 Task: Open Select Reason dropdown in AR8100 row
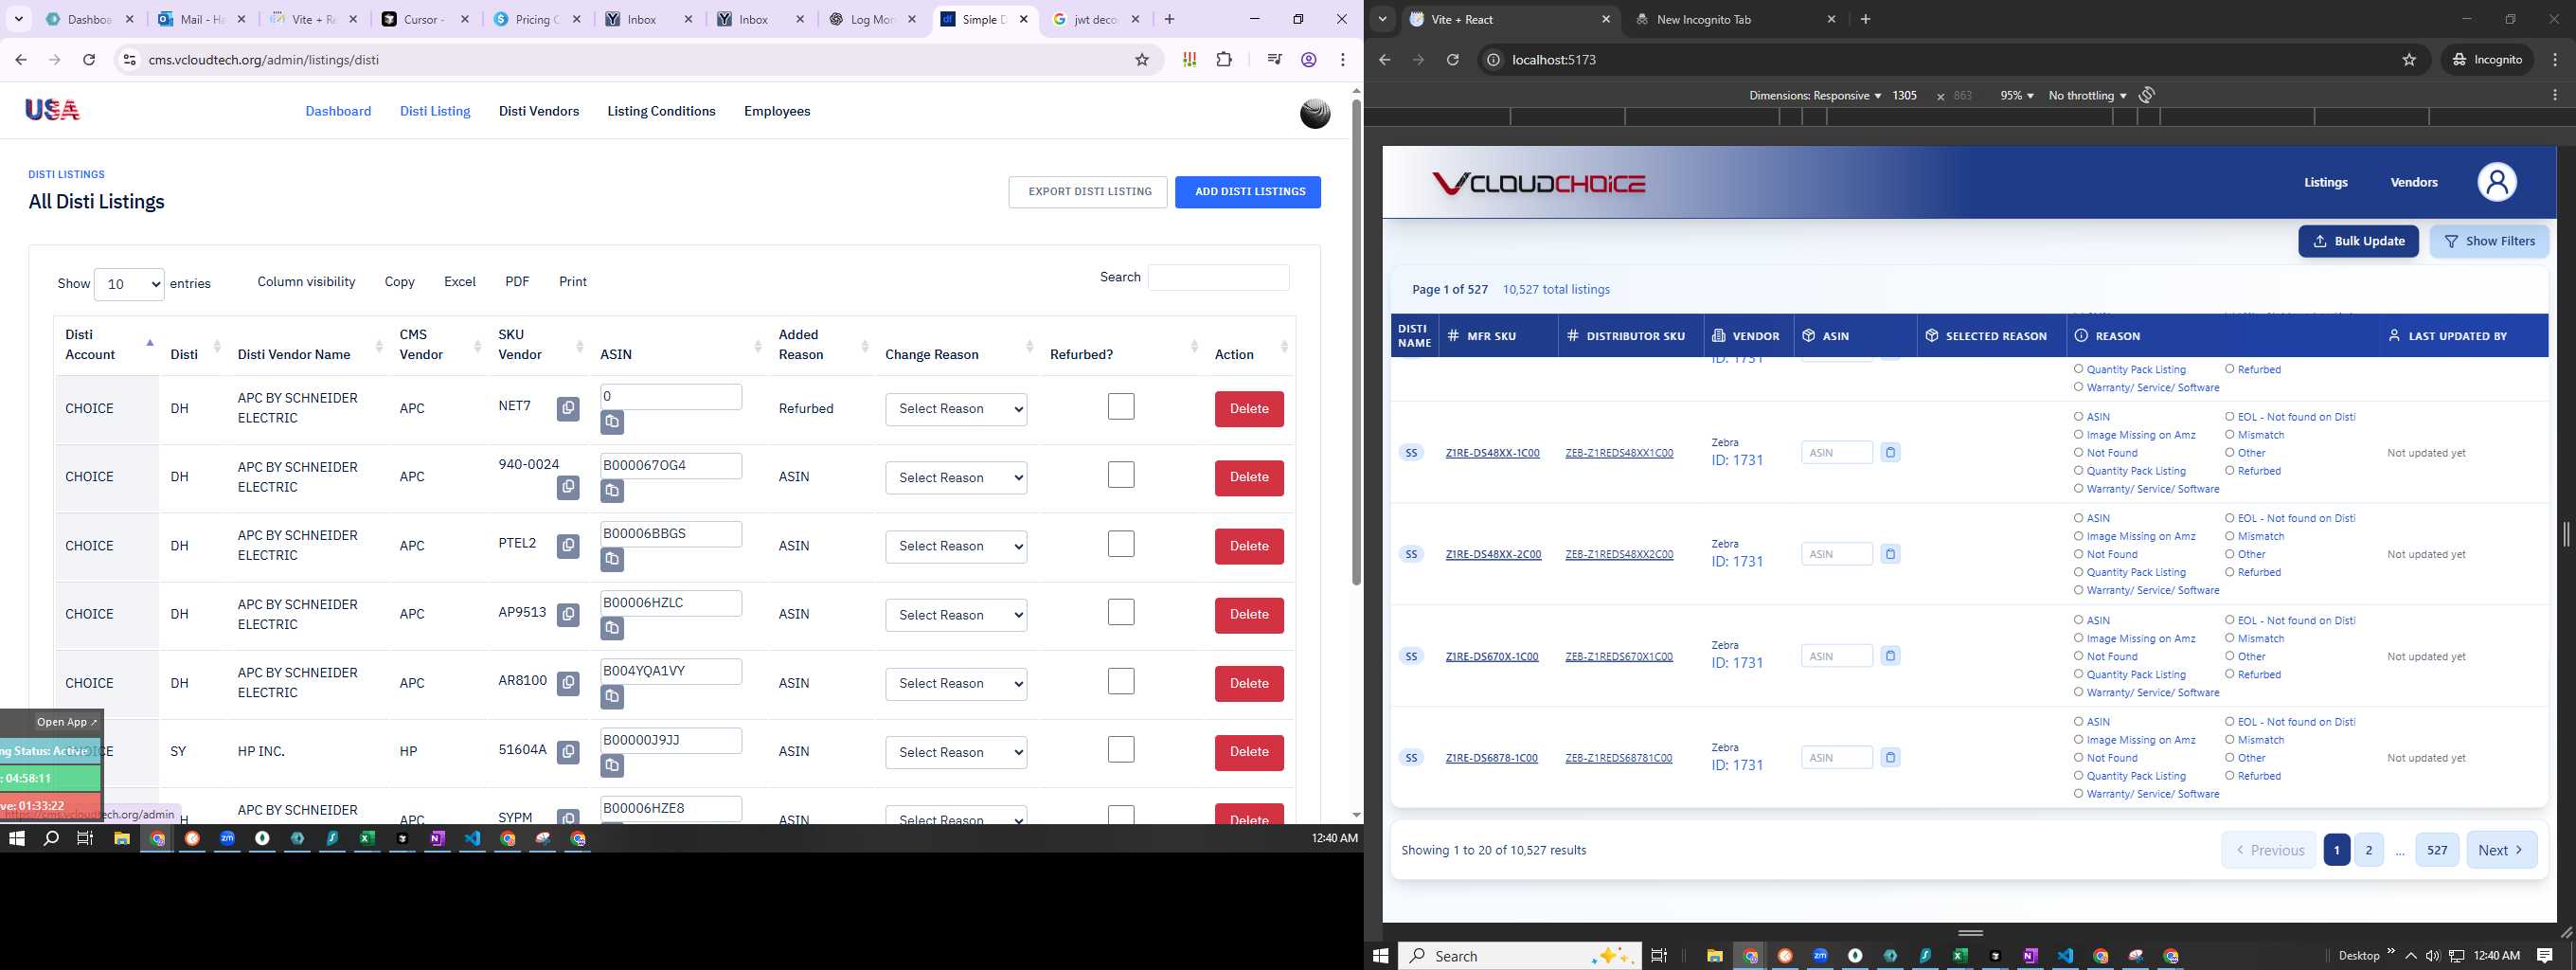pos(956,684)
